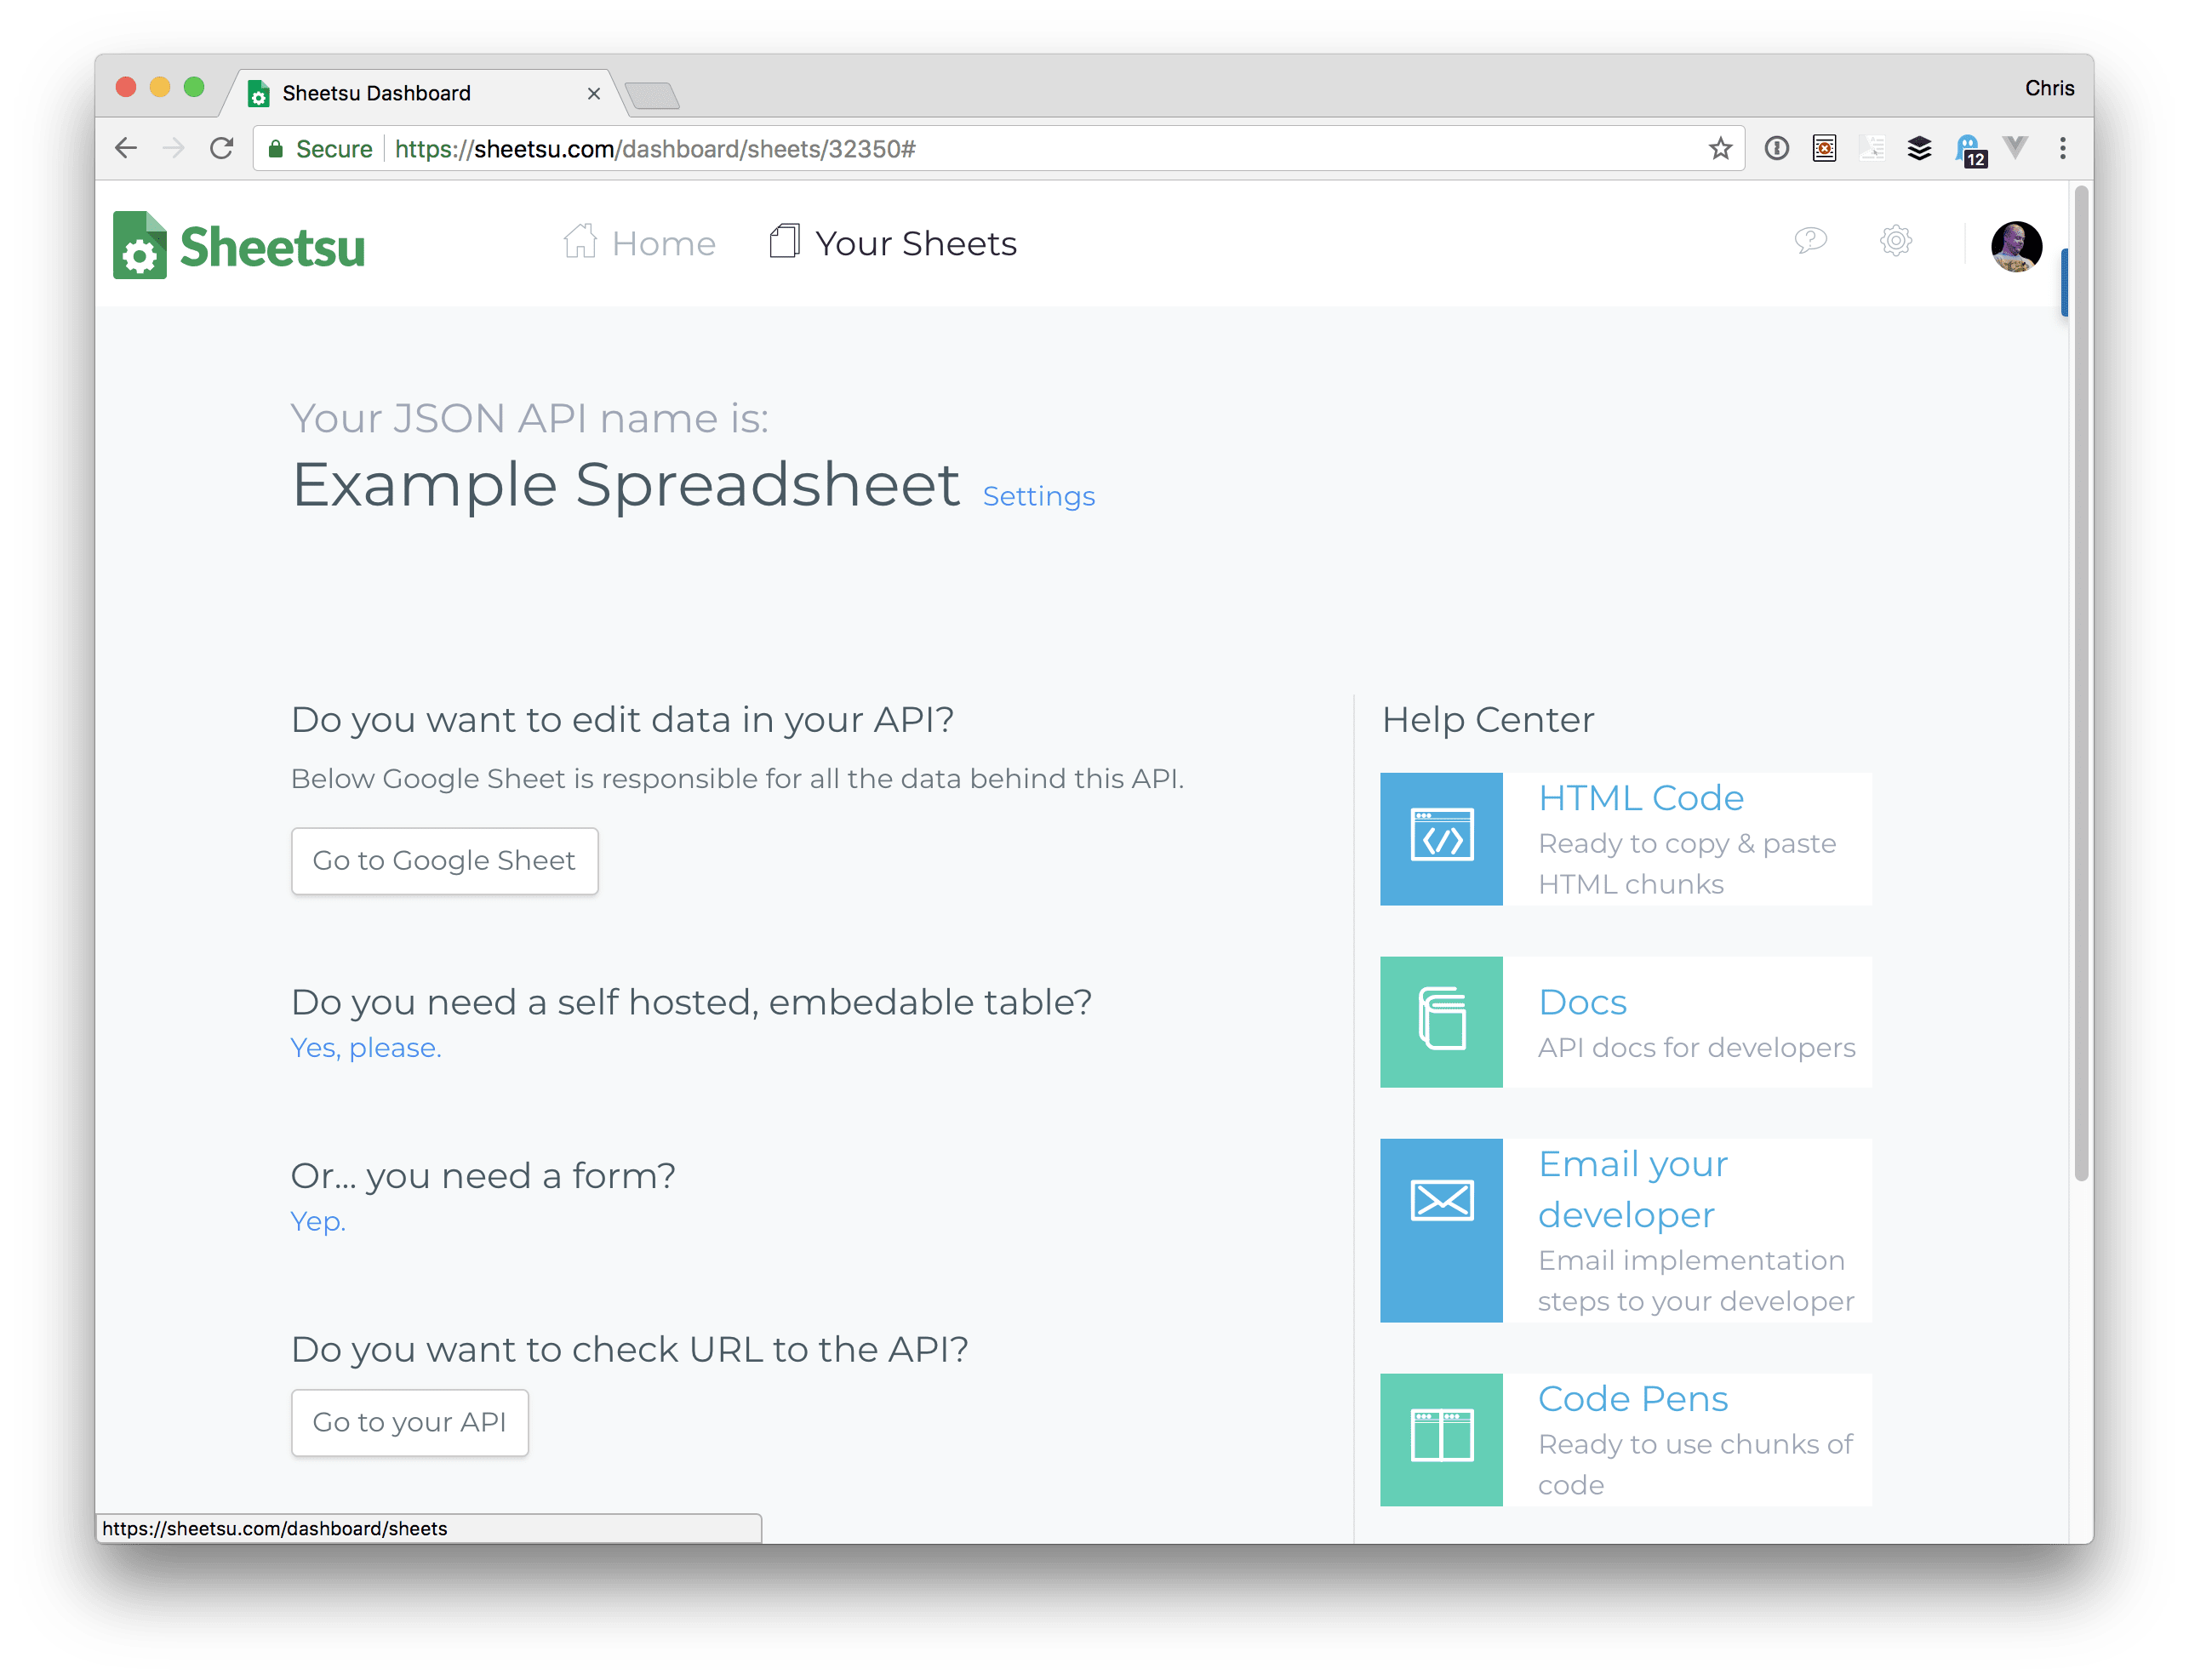Click the gray V extension icon
This screenshot has width=2189, height=1680.
(2015, 148)
